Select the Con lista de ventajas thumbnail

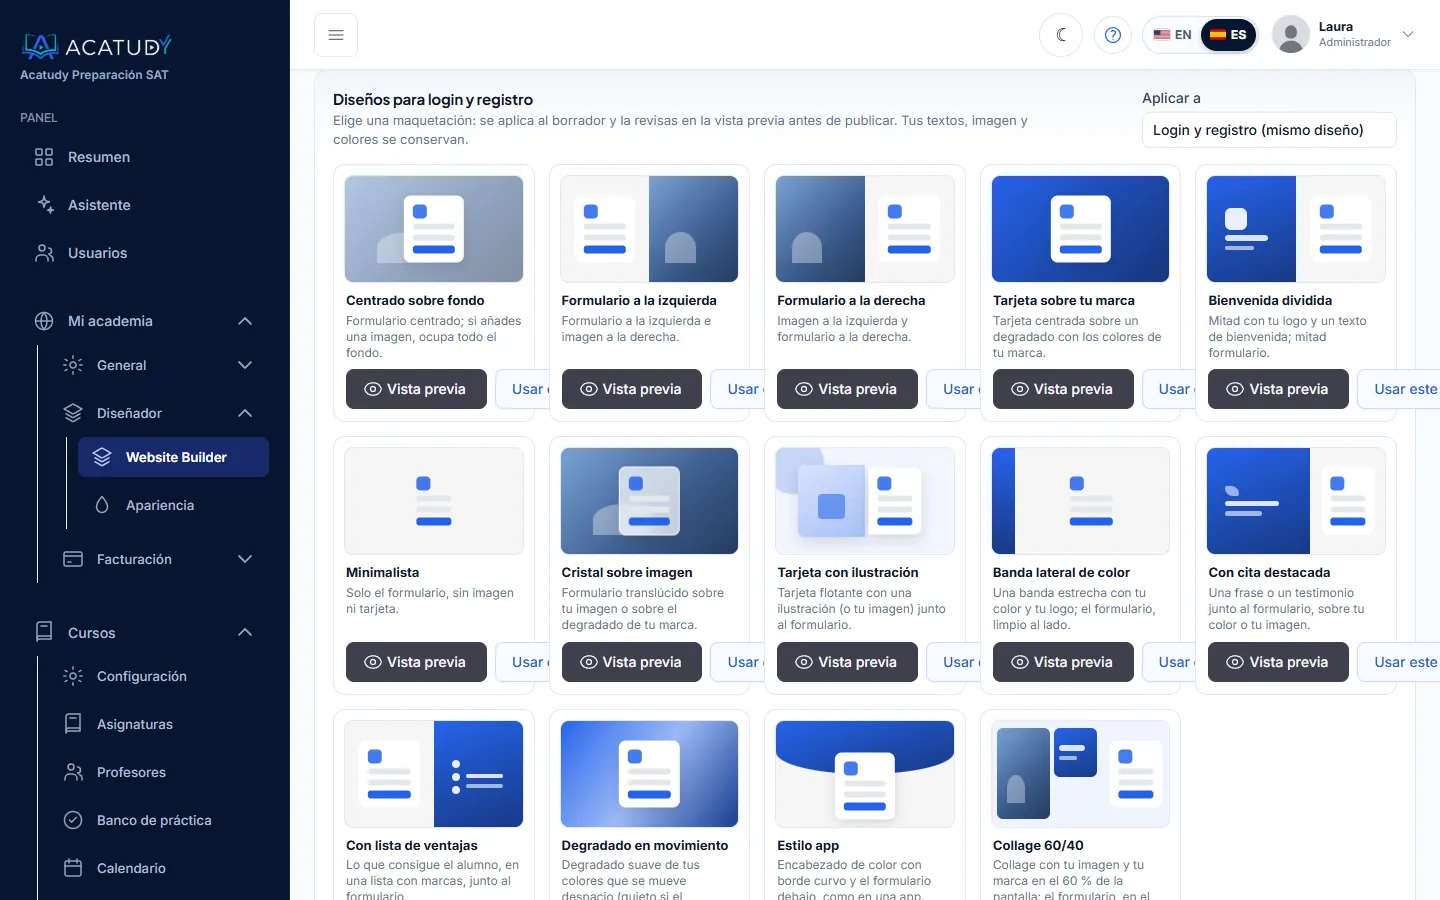tap(434, 774)
